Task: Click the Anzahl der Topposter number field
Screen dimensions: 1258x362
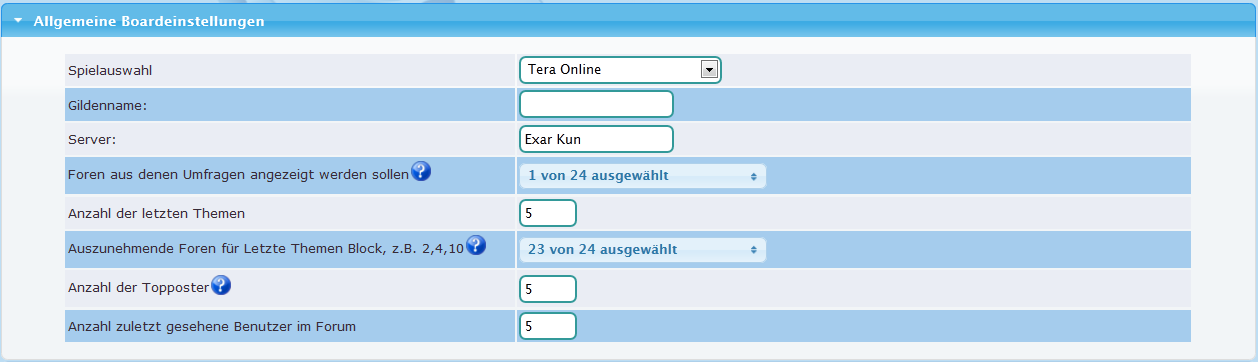Action: pyautogui.click(x=548, y=289)
